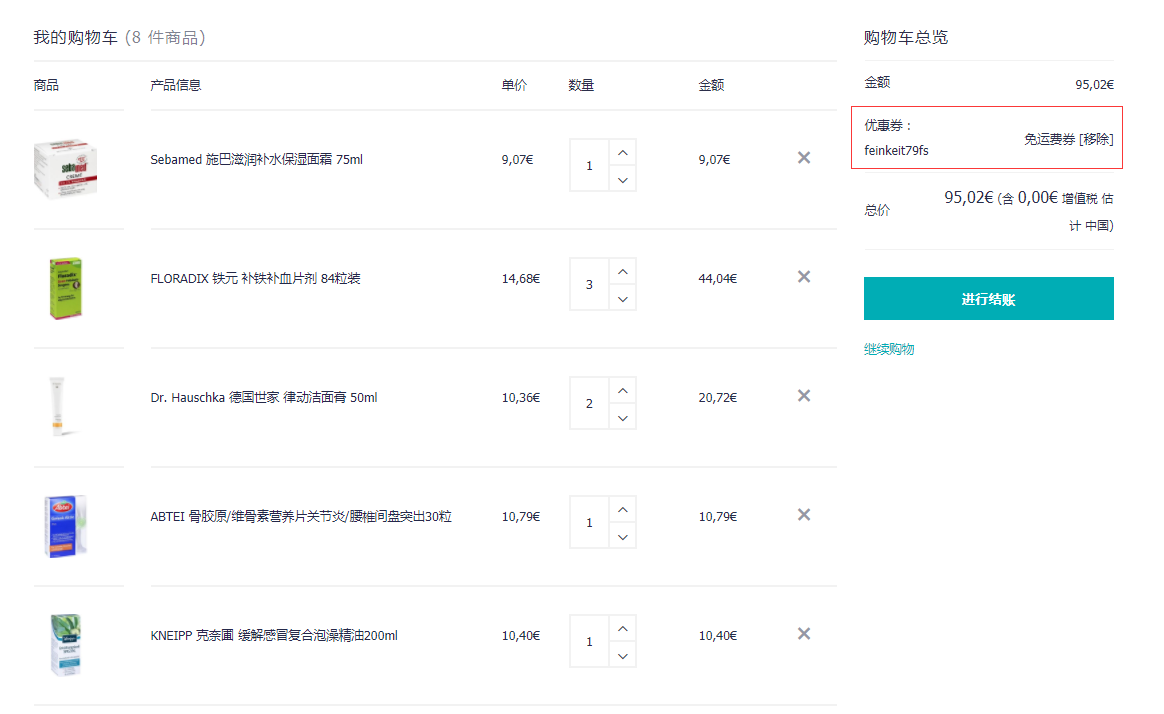Increase FLORADIX quantity with up arrow
Image resolution: width=1164 pixels, height=714 pixels.
pos(623,272)
